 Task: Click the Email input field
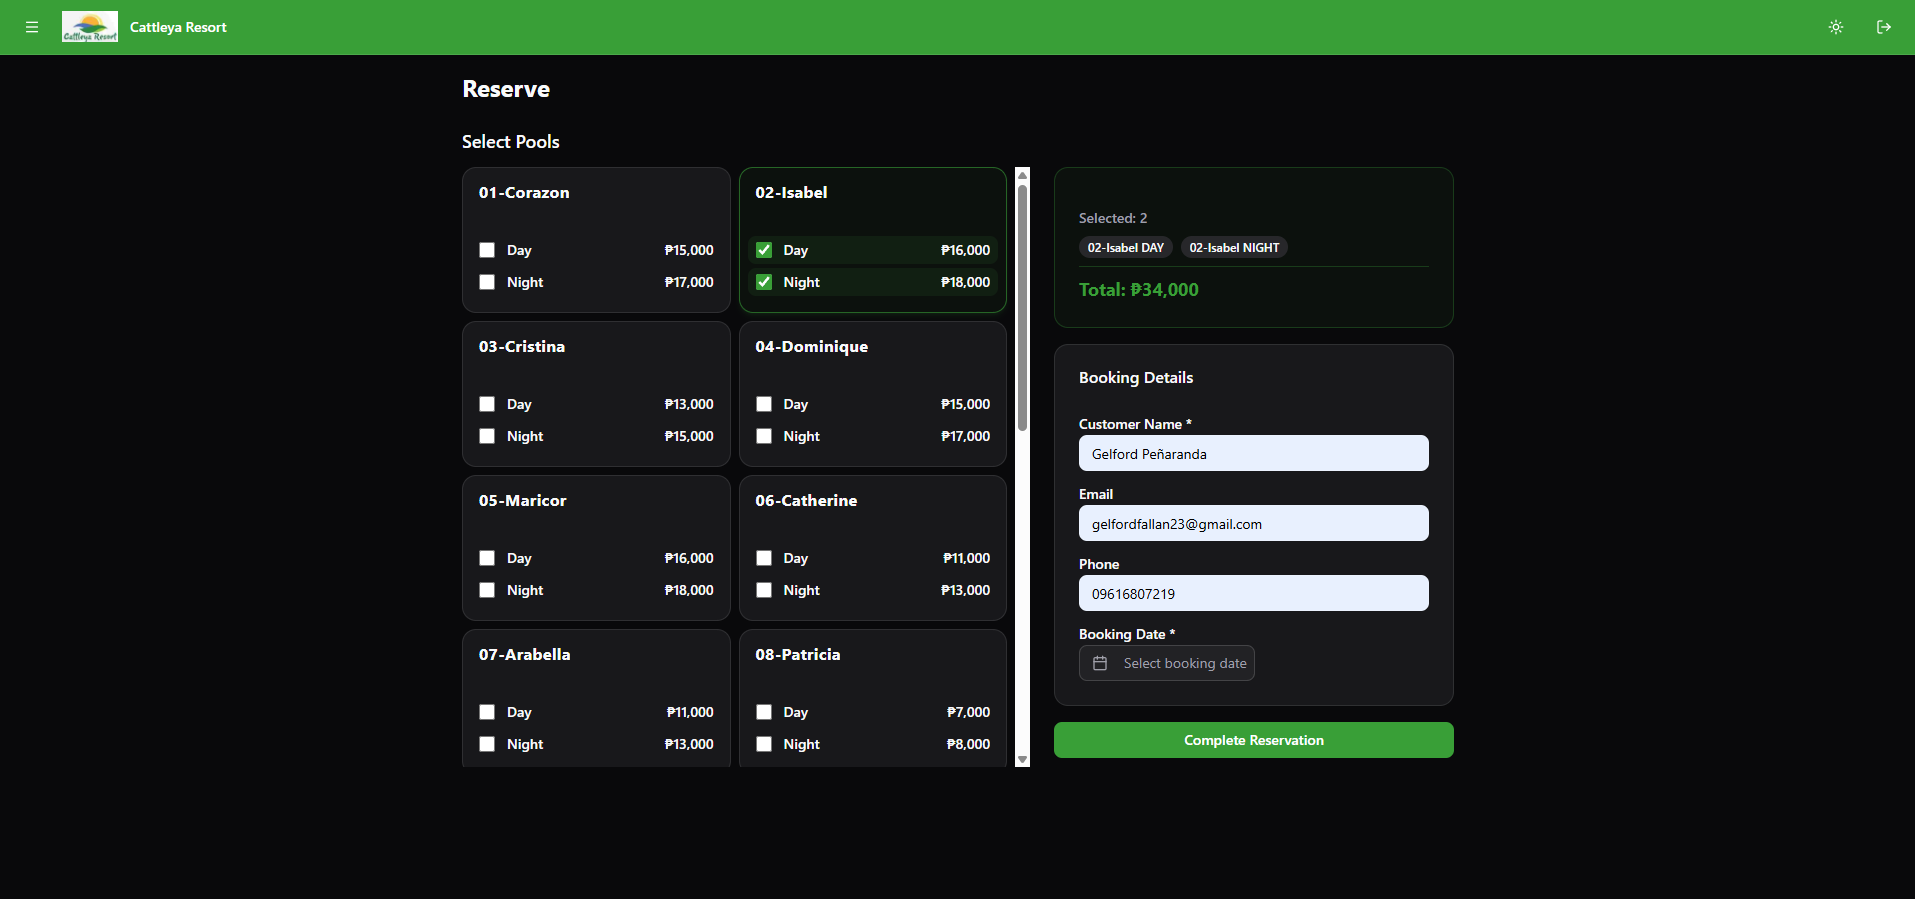point(1254,523)
